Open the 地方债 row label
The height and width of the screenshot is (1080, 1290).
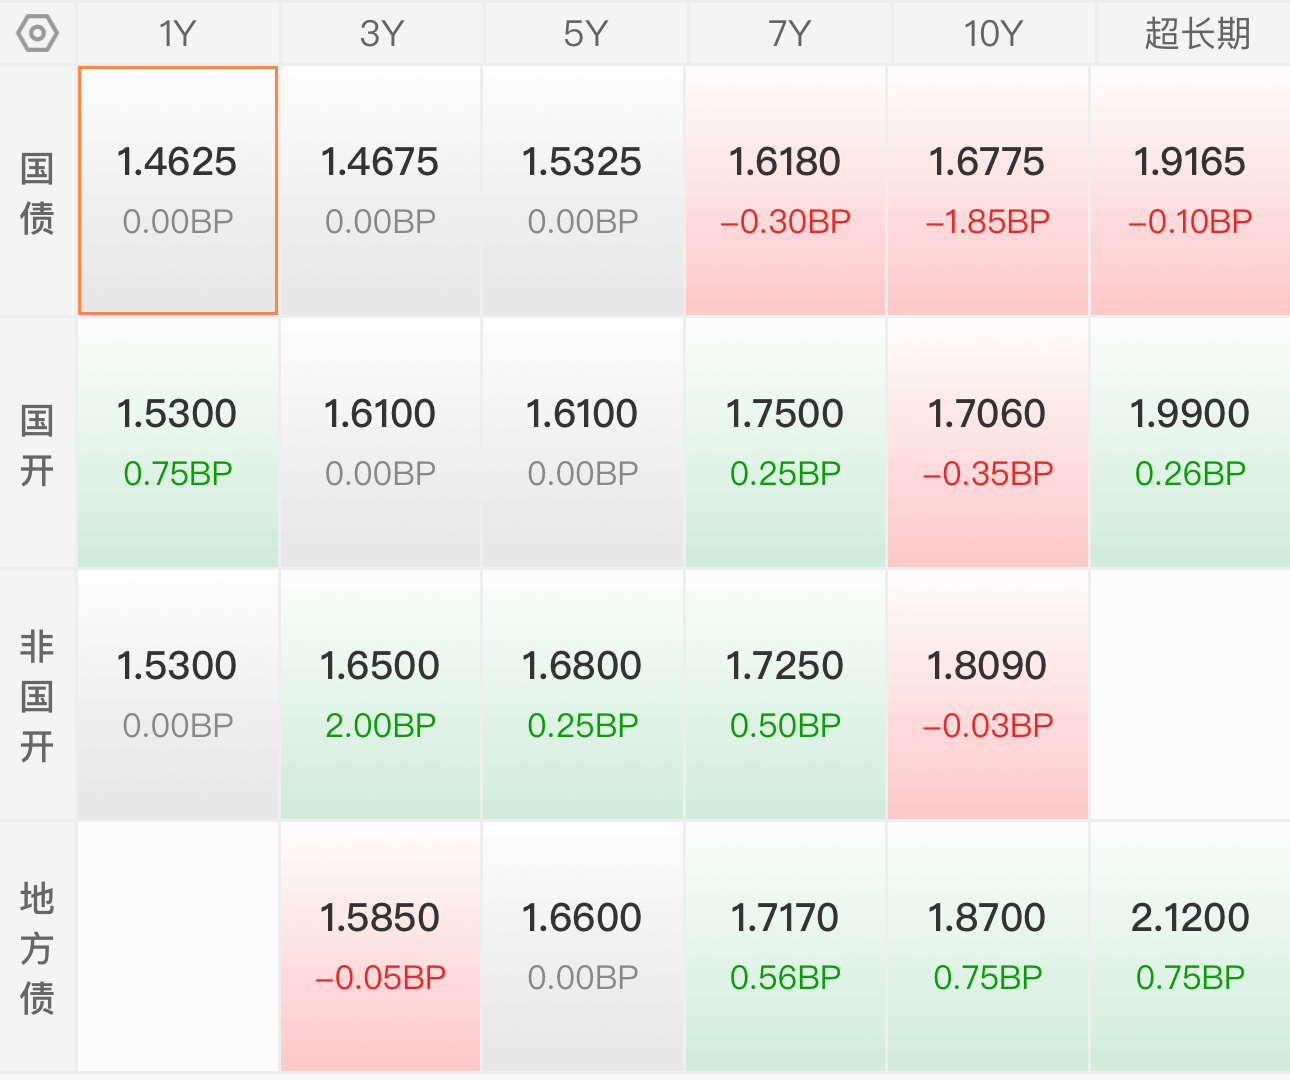[x=37, y=948]
